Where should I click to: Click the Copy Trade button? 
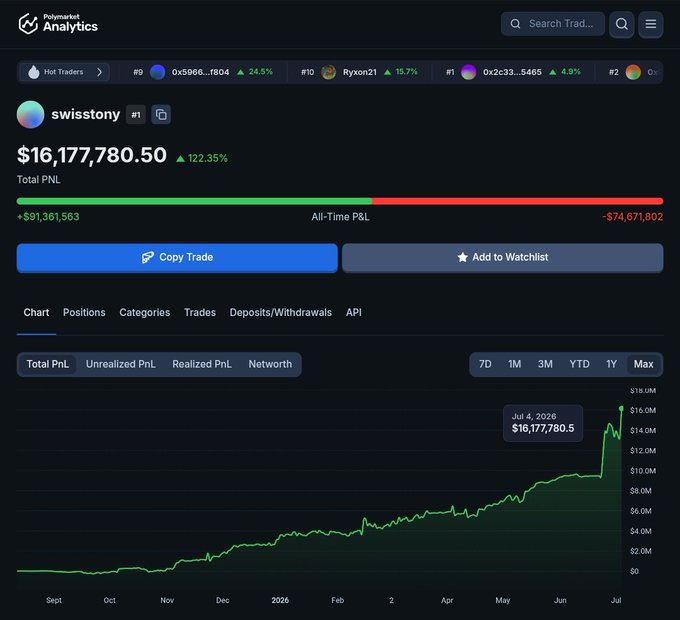click(x=177, y=258)
